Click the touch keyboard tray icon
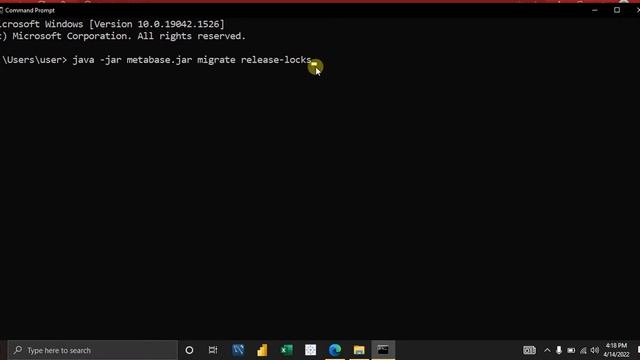 pos(529,350)
